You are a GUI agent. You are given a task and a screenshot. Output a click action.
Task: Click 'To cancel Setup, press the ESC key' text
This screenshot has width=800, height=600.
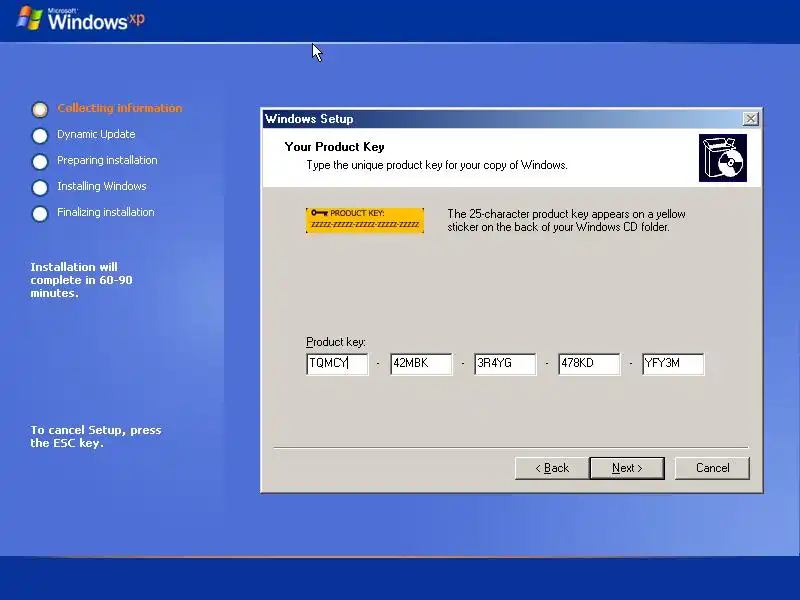point(96,437)
